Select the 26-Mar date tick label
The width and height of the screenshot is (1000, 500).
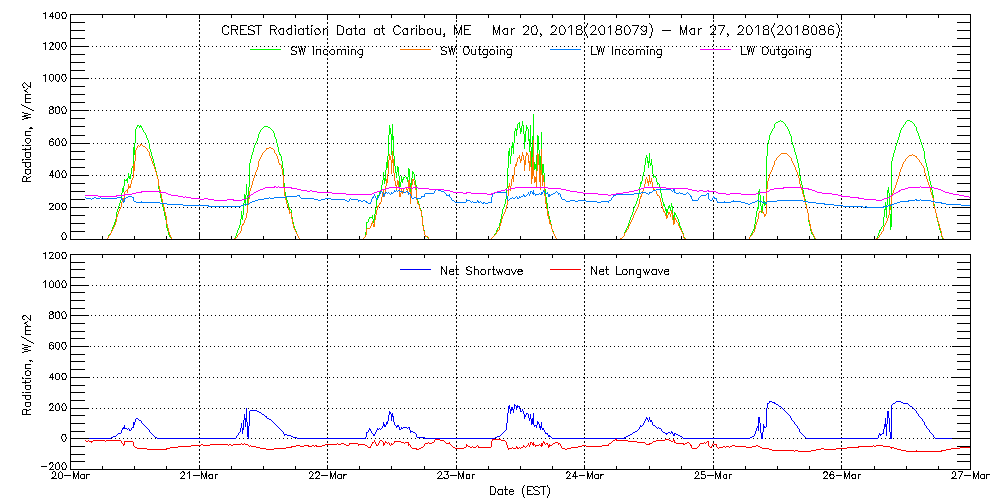coord(841,476)
